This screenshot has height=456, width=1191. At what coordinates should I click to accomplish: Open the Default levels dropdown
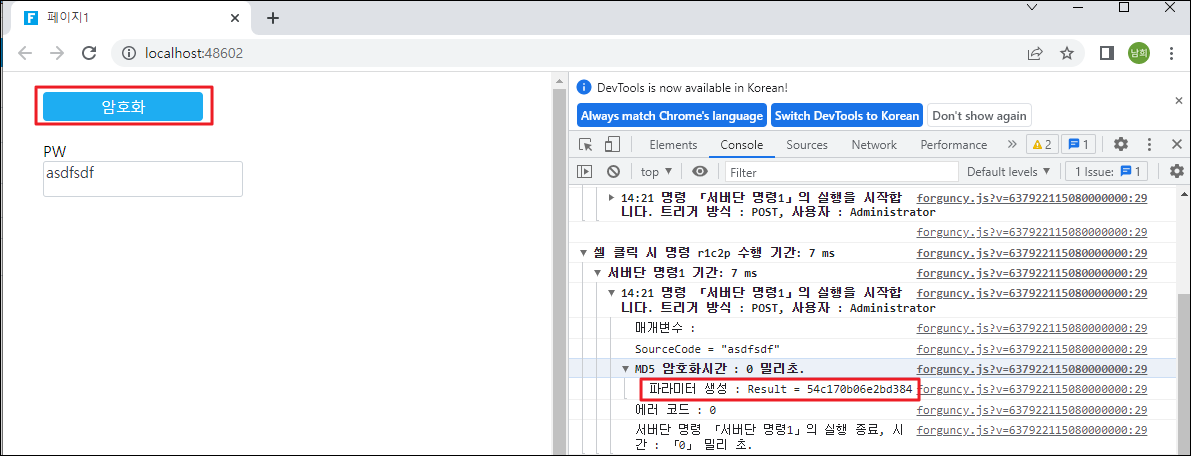pyautogui.click(x=1009, y=172)
